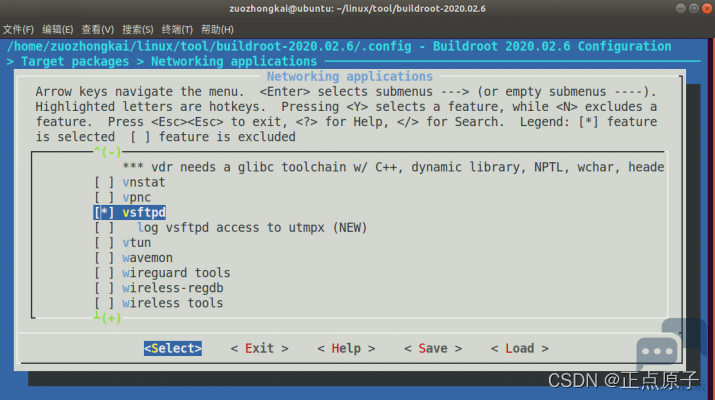Click the < Help > button
Viewport: 715px width, 401px height.
346,349
